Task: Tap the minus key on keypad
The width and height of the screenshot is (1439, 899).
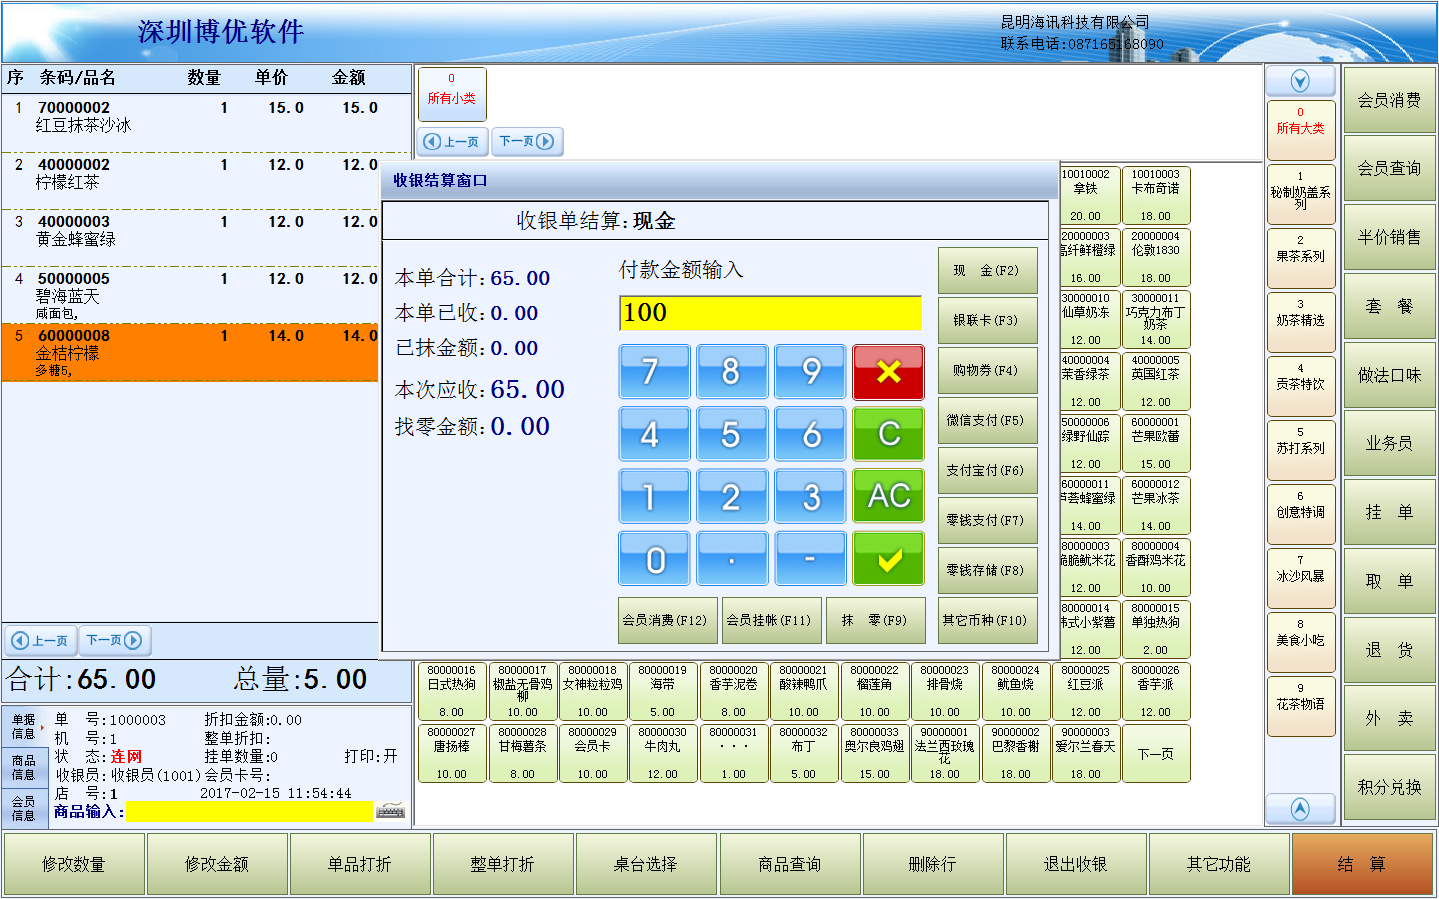Action: pyautogui.click(x=811, y=558)
